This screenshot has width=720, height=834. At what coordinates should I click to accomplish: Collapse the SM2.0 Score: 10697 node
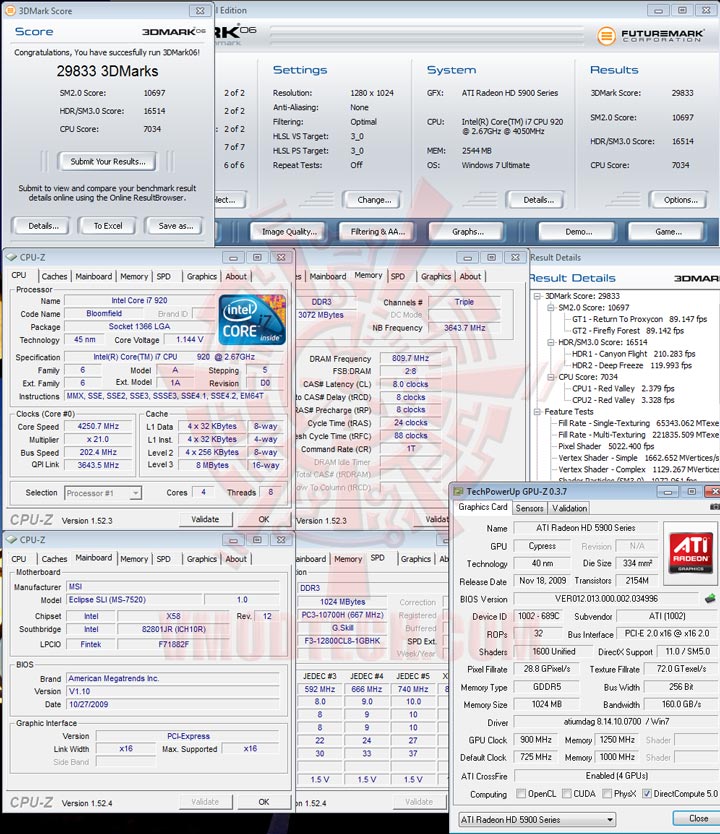coord(551,308)
